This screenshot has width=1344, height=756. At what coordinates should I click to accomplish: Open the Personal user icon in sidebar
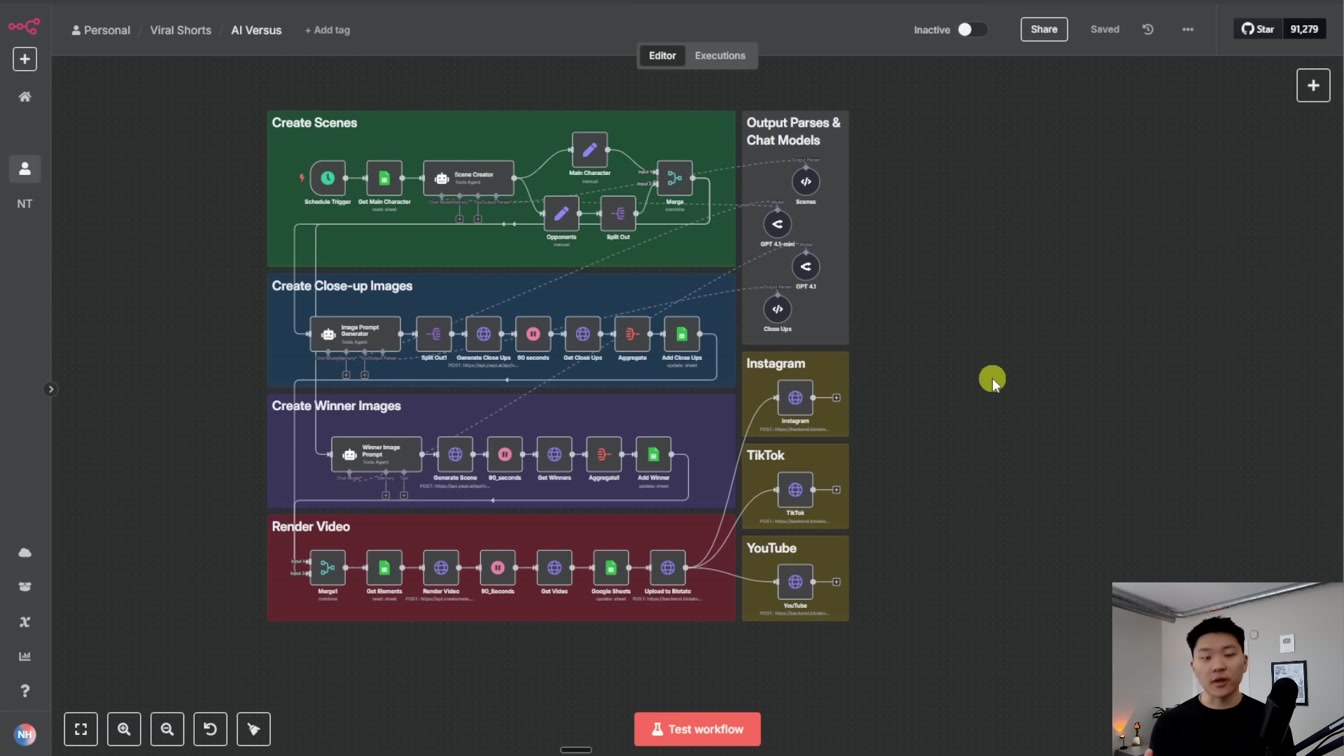pyautogui.click(x=25, y=169)
